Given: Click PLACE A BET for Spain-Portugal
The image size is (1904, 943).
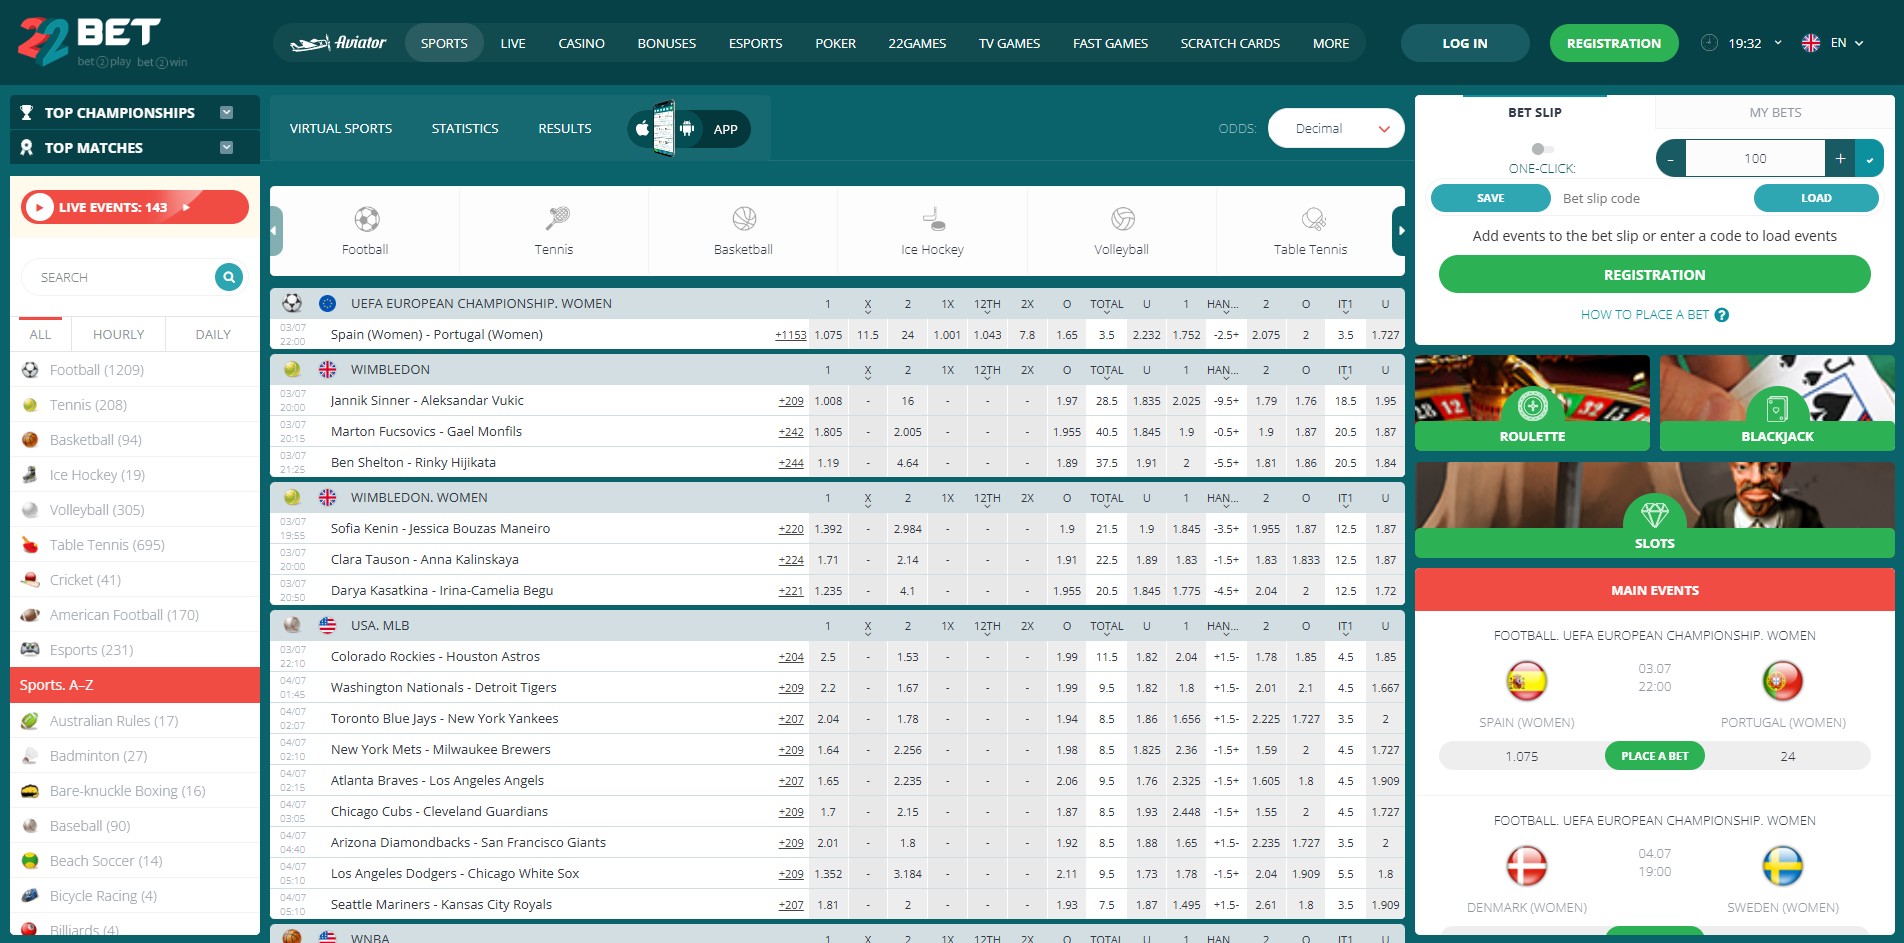Looking at the screenshot, I should click(1655, 756).
